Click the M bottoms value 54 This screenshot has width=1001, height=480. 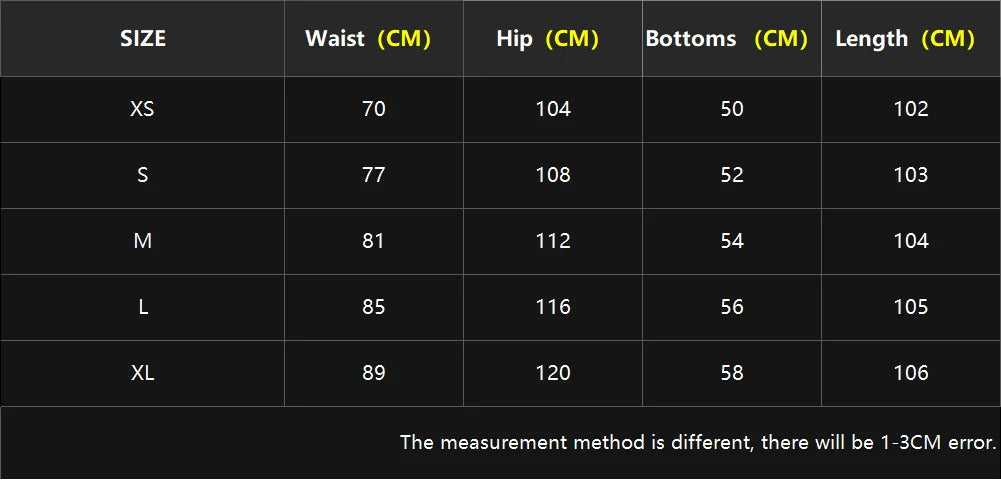click(732, 240)
